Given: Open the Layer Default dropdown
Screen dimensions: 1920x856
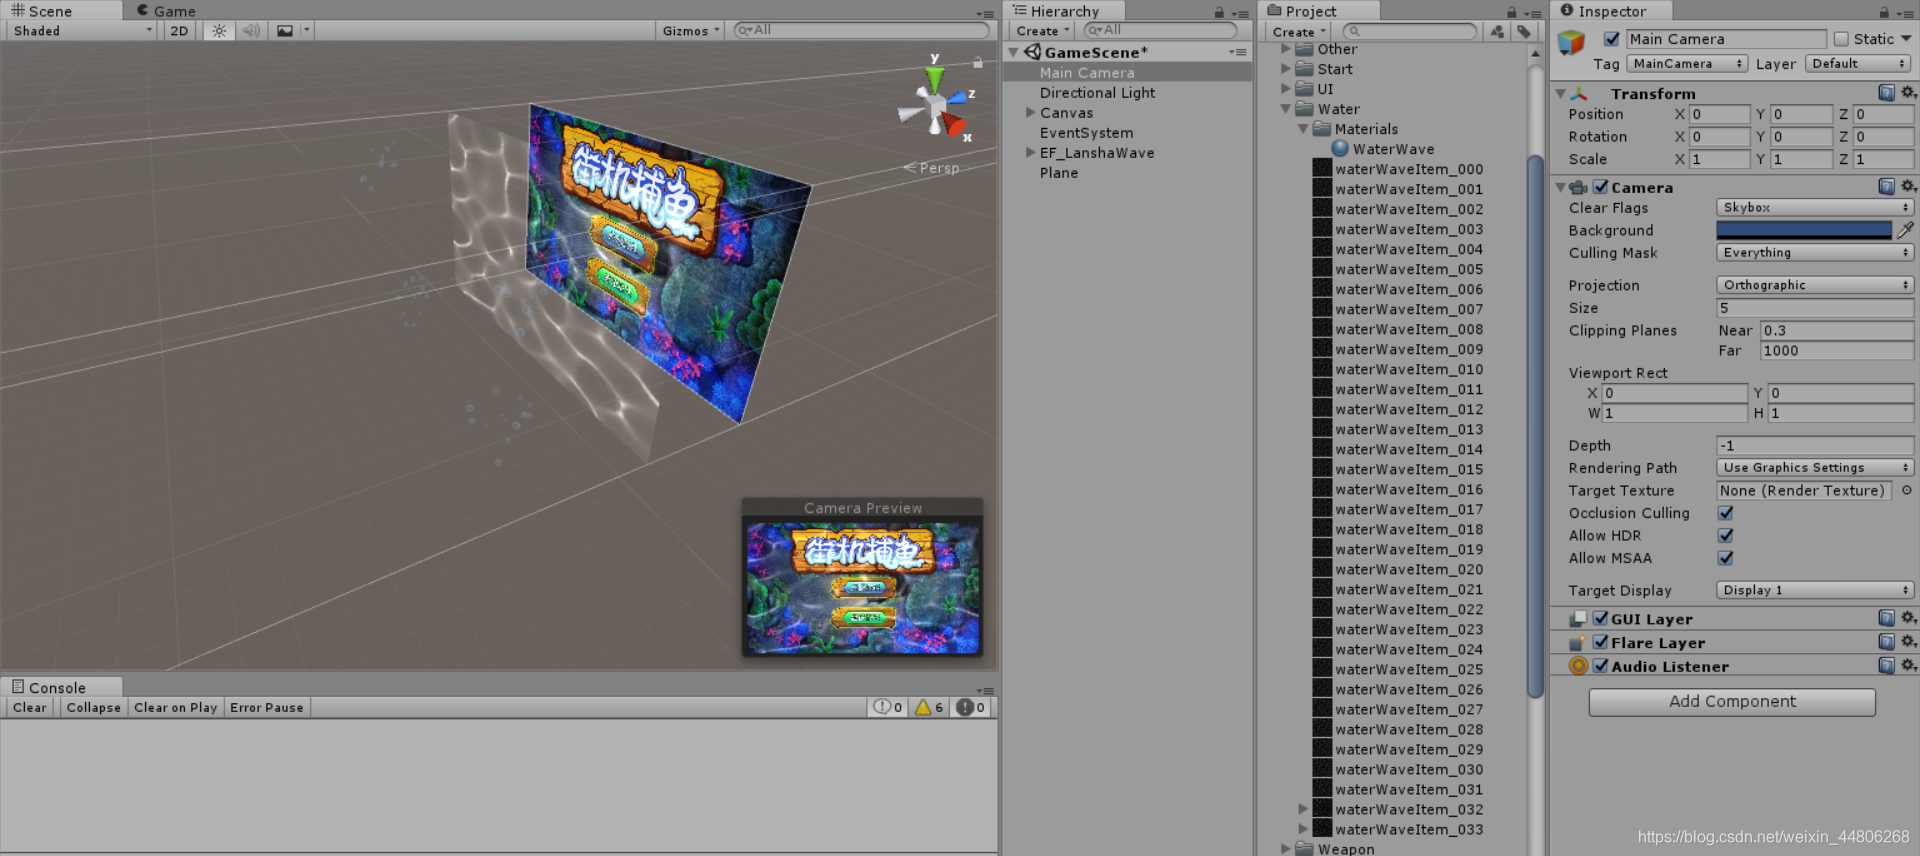Looking at the screenshot, I should point(1858,64).
